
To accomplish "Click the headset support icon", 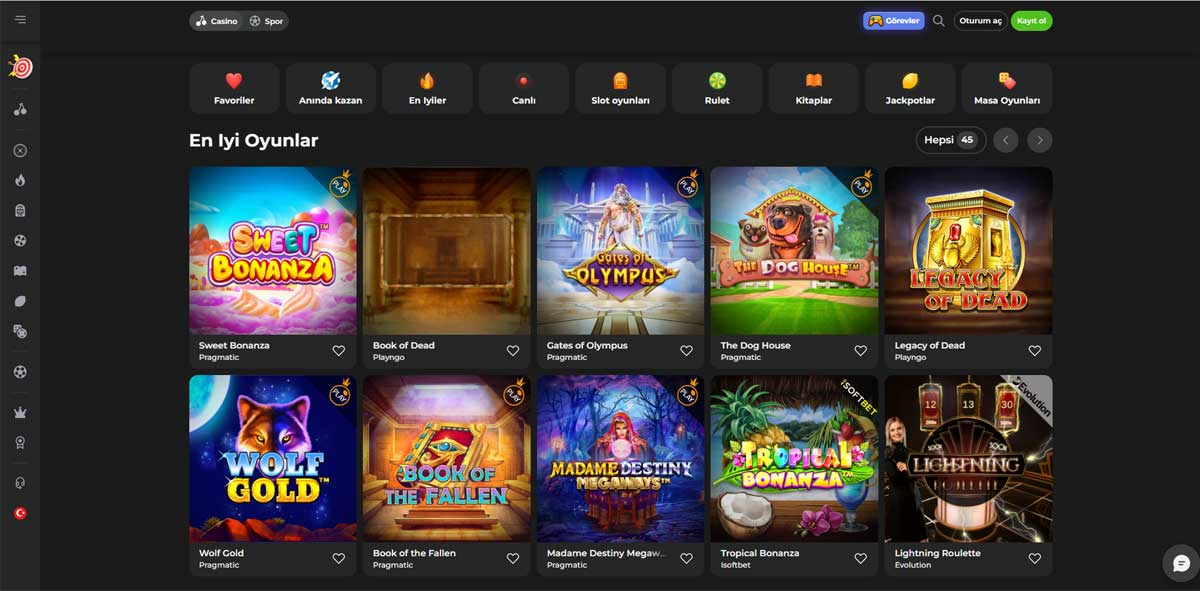I will (20, 483).
